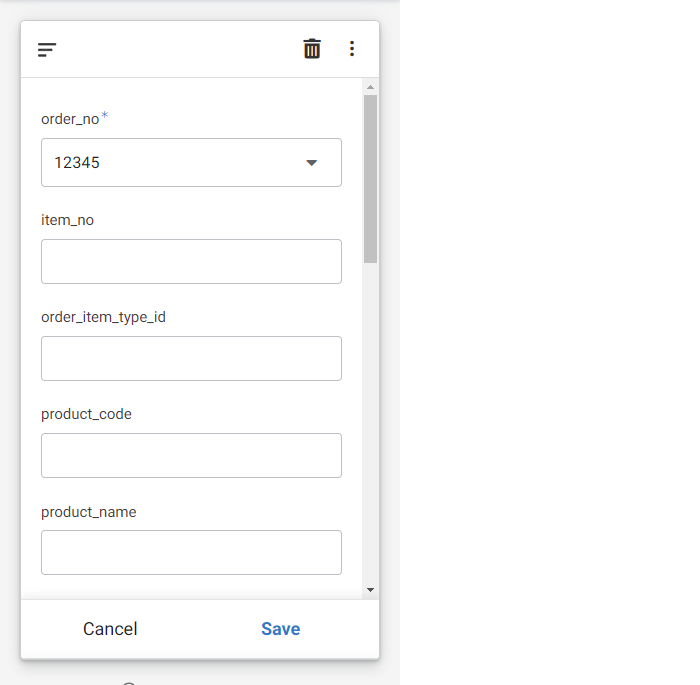Save the order item form

pos(281,629)
